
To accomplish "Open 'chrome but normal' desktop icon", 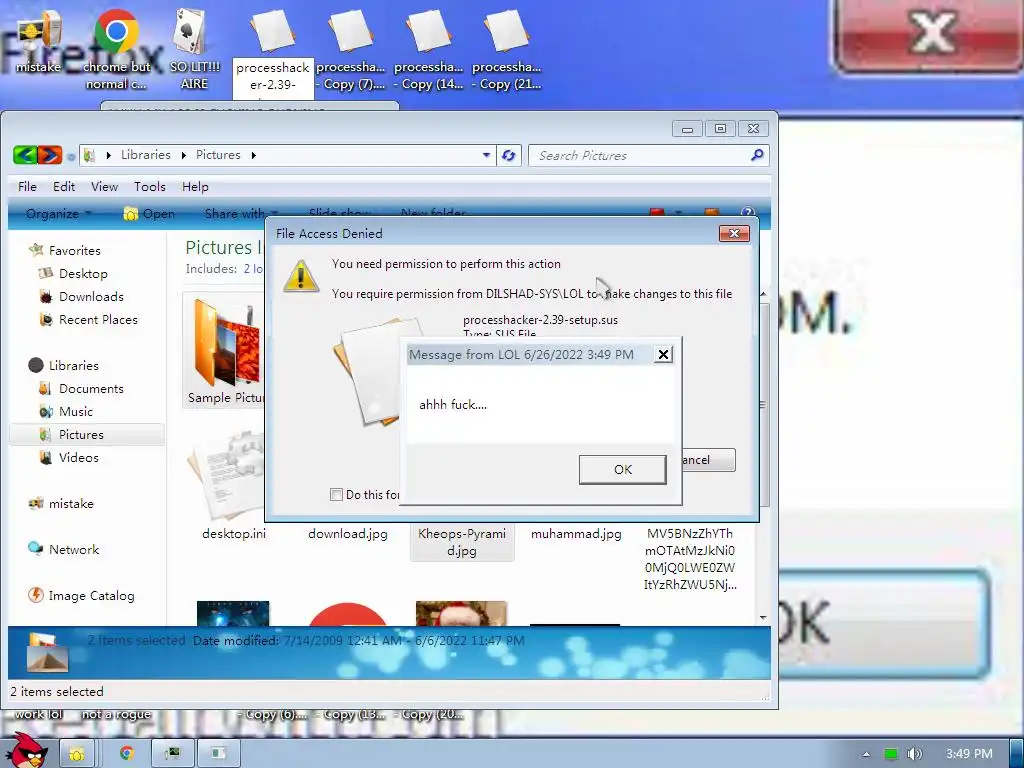I will click(x=116, y=49).
